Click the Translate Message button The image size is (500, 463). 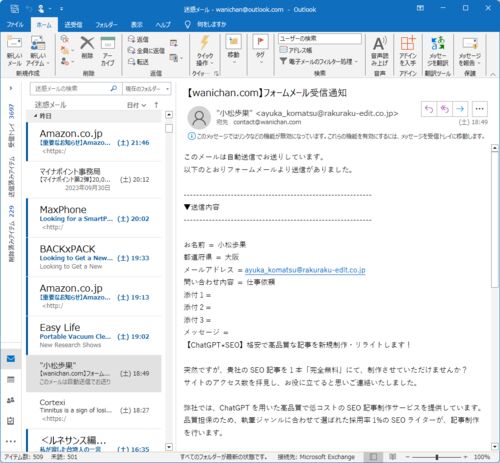[438, 51]
